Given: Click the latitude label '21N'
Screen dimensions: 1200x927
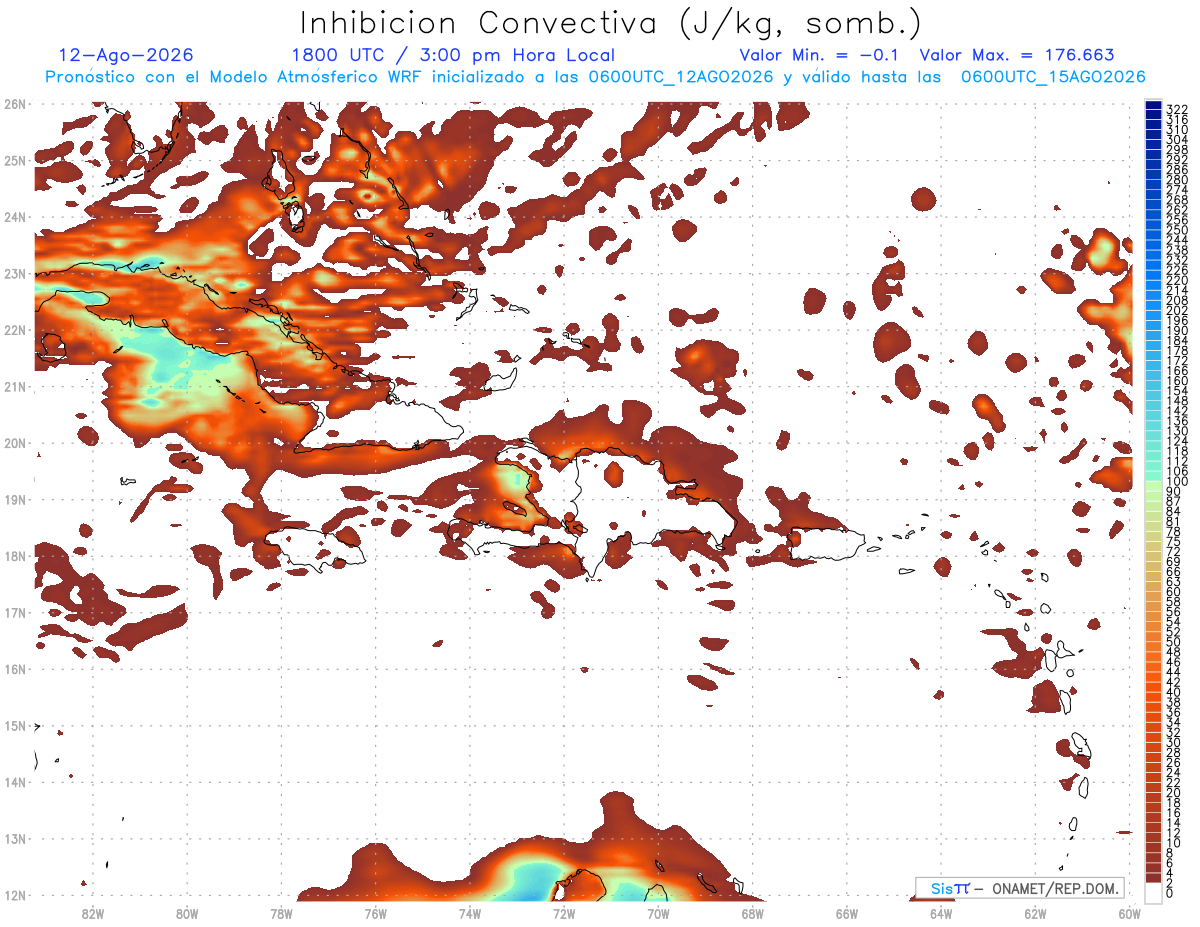Looking at the screenshot, I should (x=15, y=386).
